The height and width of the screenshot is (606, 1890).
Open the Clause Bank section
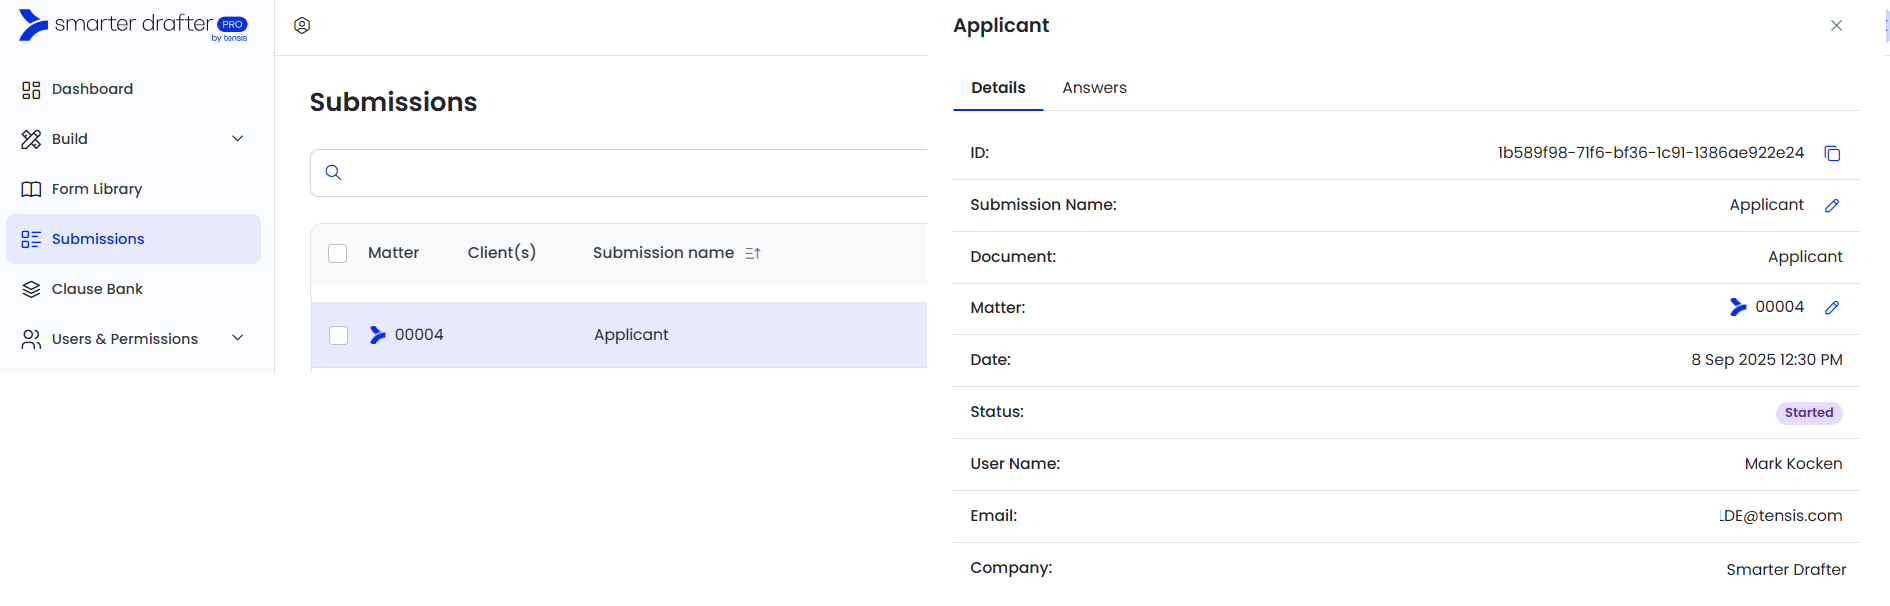tap(97, 289)
